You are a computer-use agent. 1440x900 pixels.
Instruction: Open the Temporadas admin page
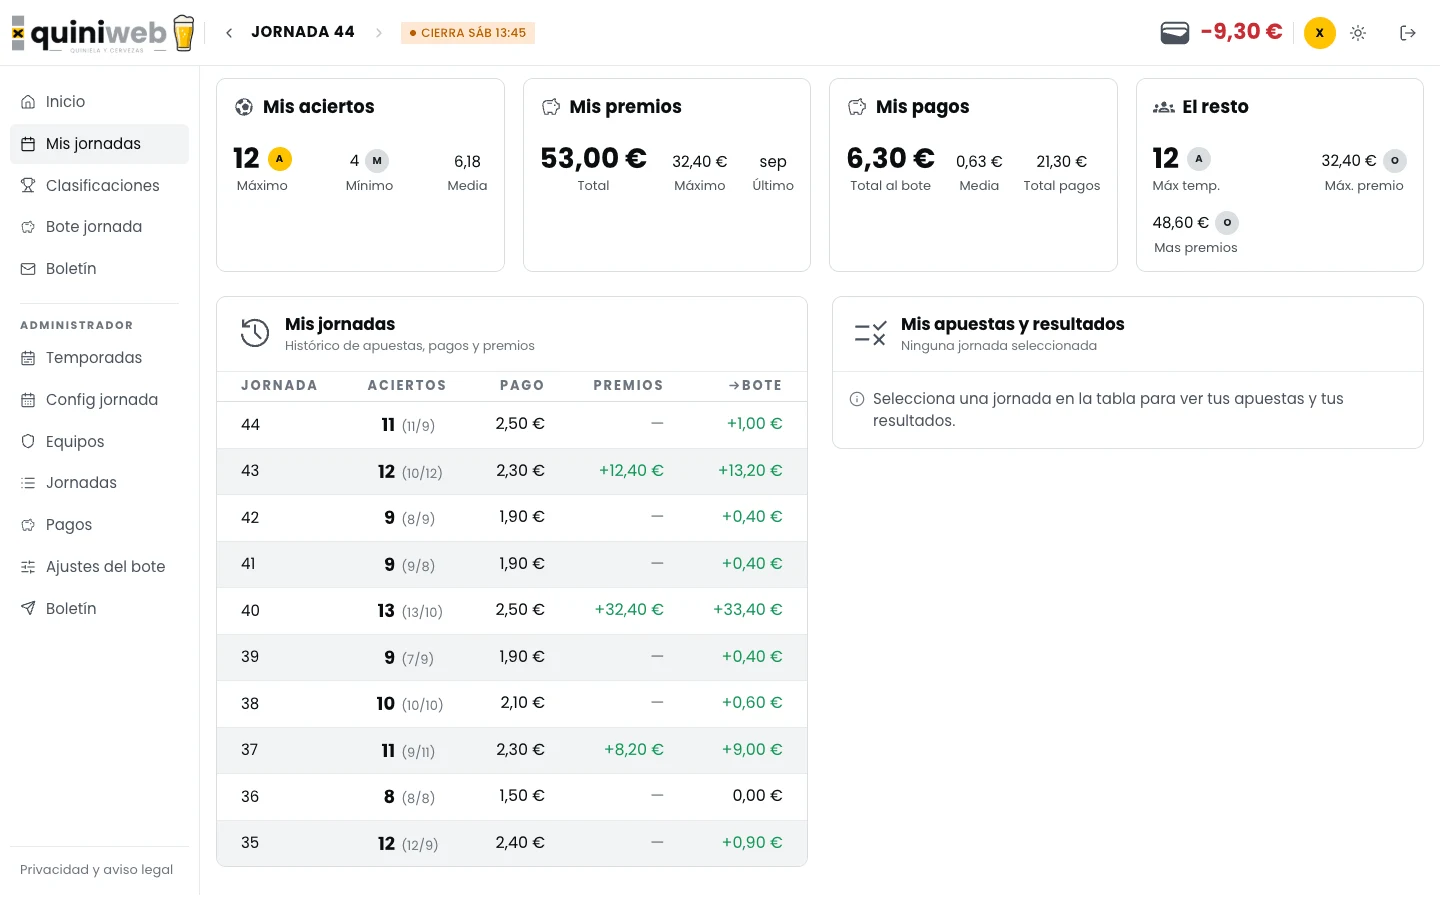pos(99,358)
